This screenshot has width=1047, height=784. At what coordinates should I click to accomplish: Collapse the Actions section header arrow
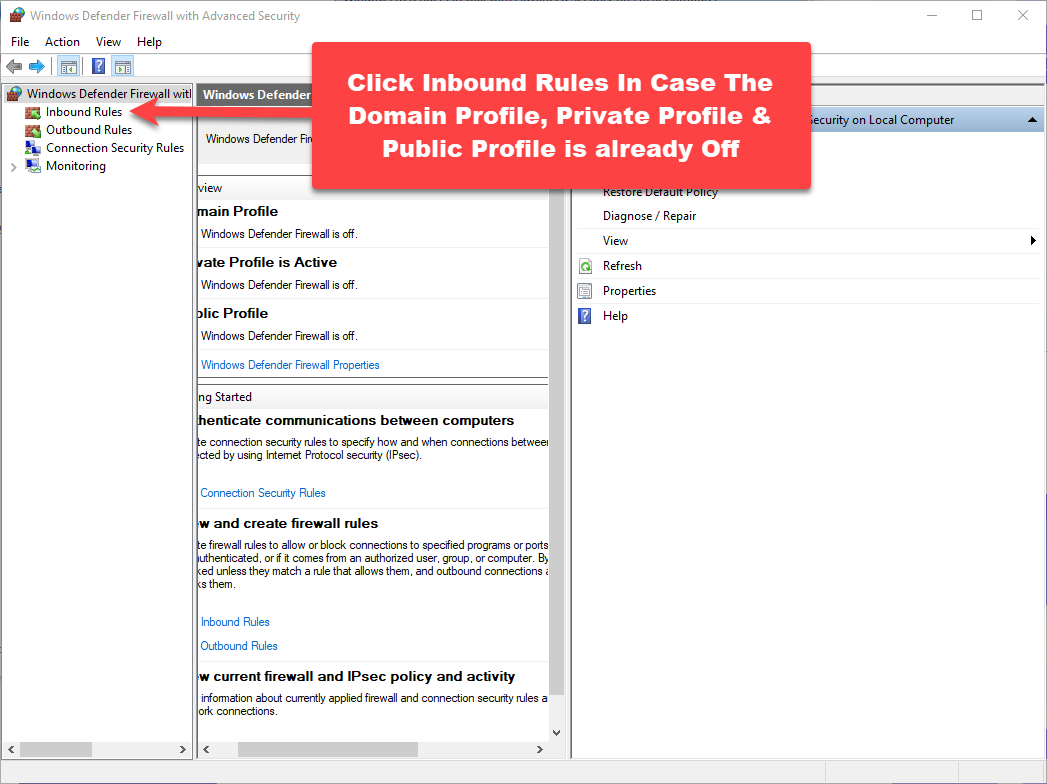point(1031,120)
